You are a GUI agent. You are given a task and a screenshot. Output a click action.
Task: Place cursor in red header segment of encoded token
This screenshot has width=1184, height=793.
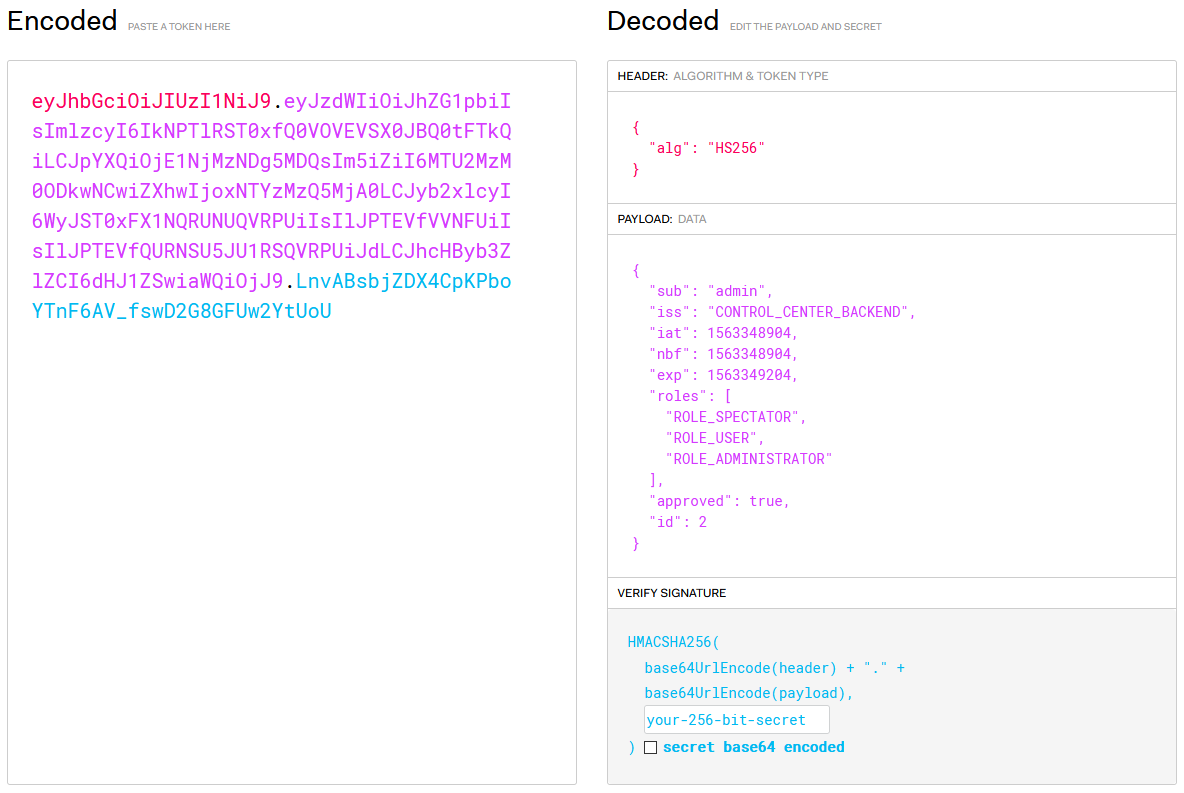[x=151, y=102]
